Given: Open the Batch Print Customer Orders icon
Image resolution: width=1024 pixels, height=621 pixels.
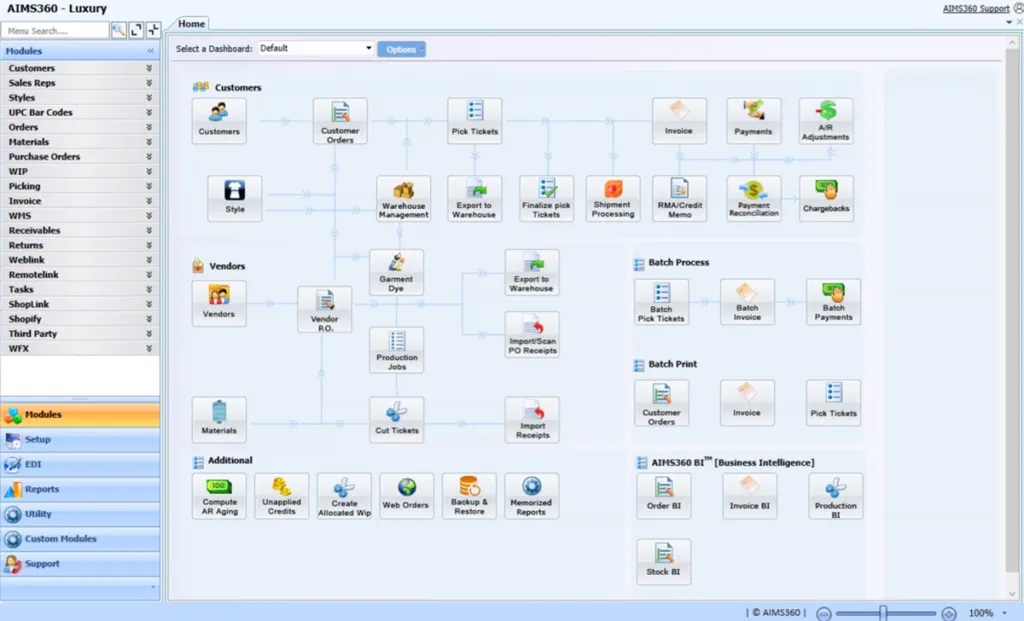Looking at the screenshot, I should pos(661,403).
